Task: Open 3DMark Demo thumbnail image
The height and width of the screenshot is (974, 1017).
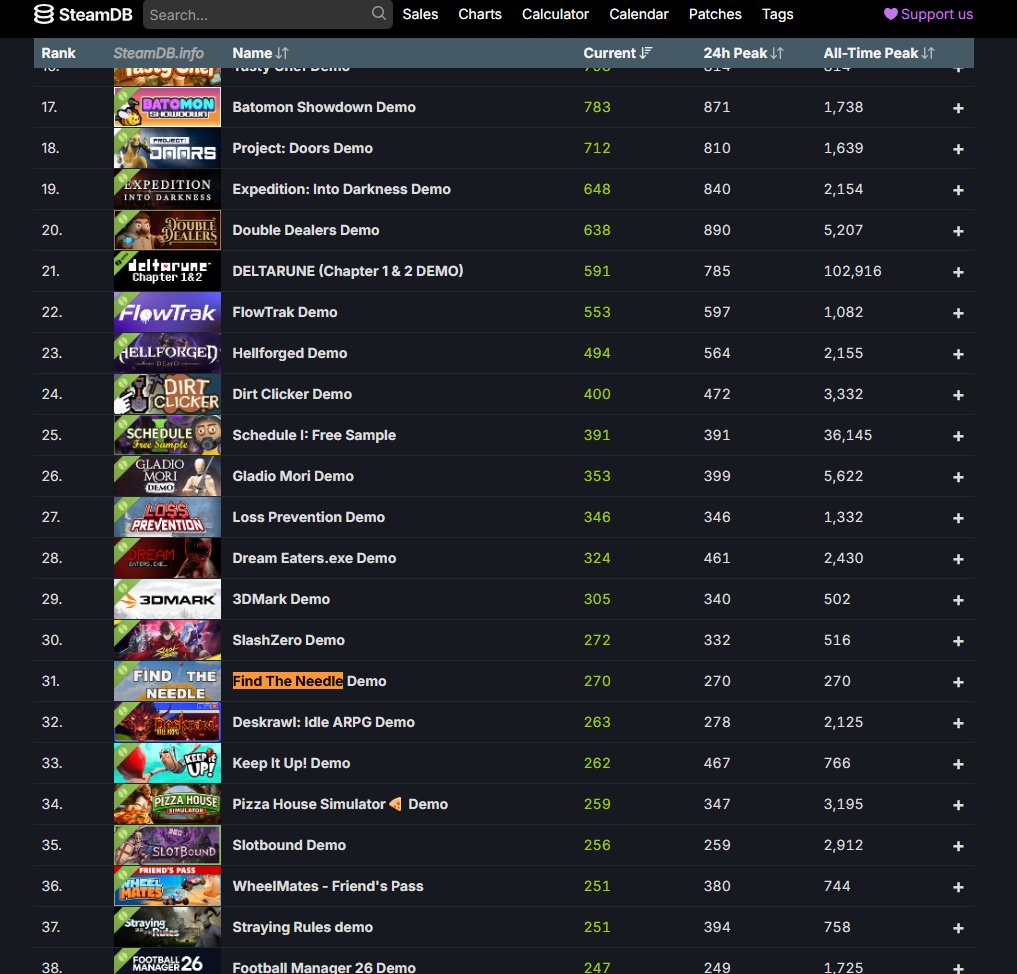Action: 167,599
